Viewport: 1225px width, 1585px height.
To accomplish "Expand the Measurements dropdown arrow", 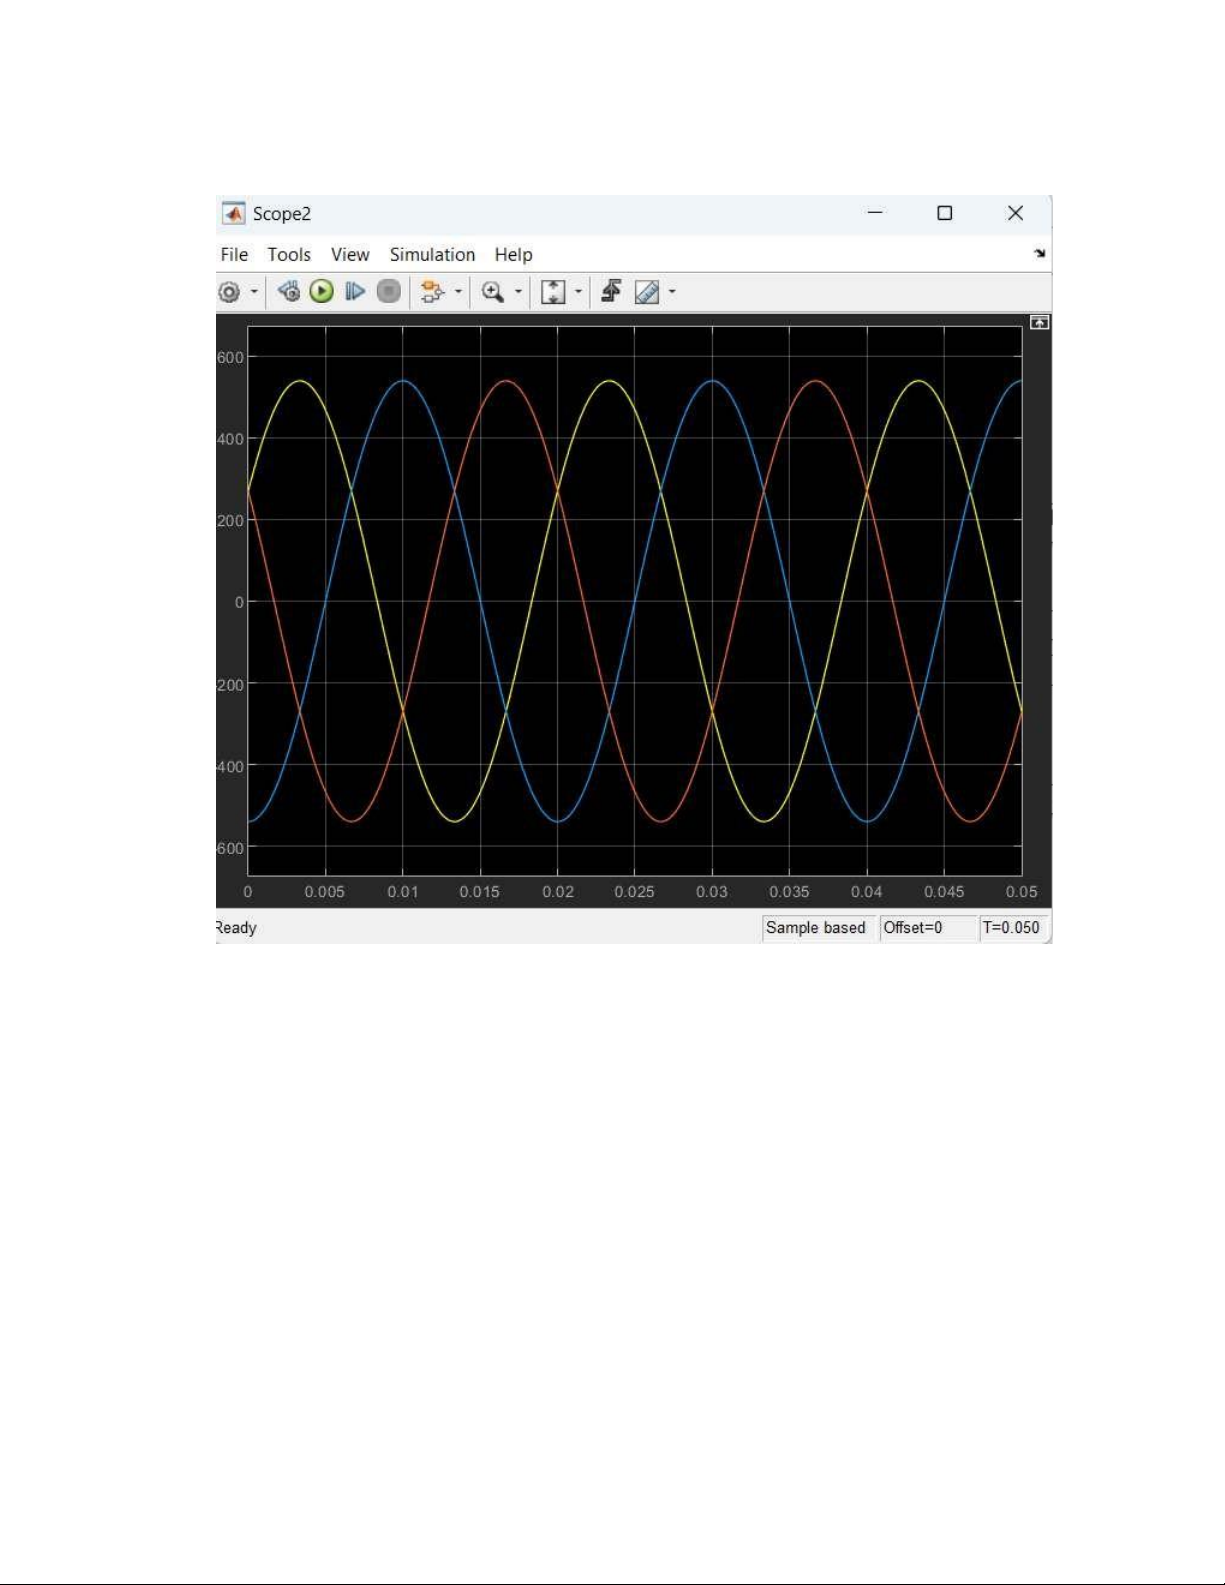I will (x=672, y=292).
